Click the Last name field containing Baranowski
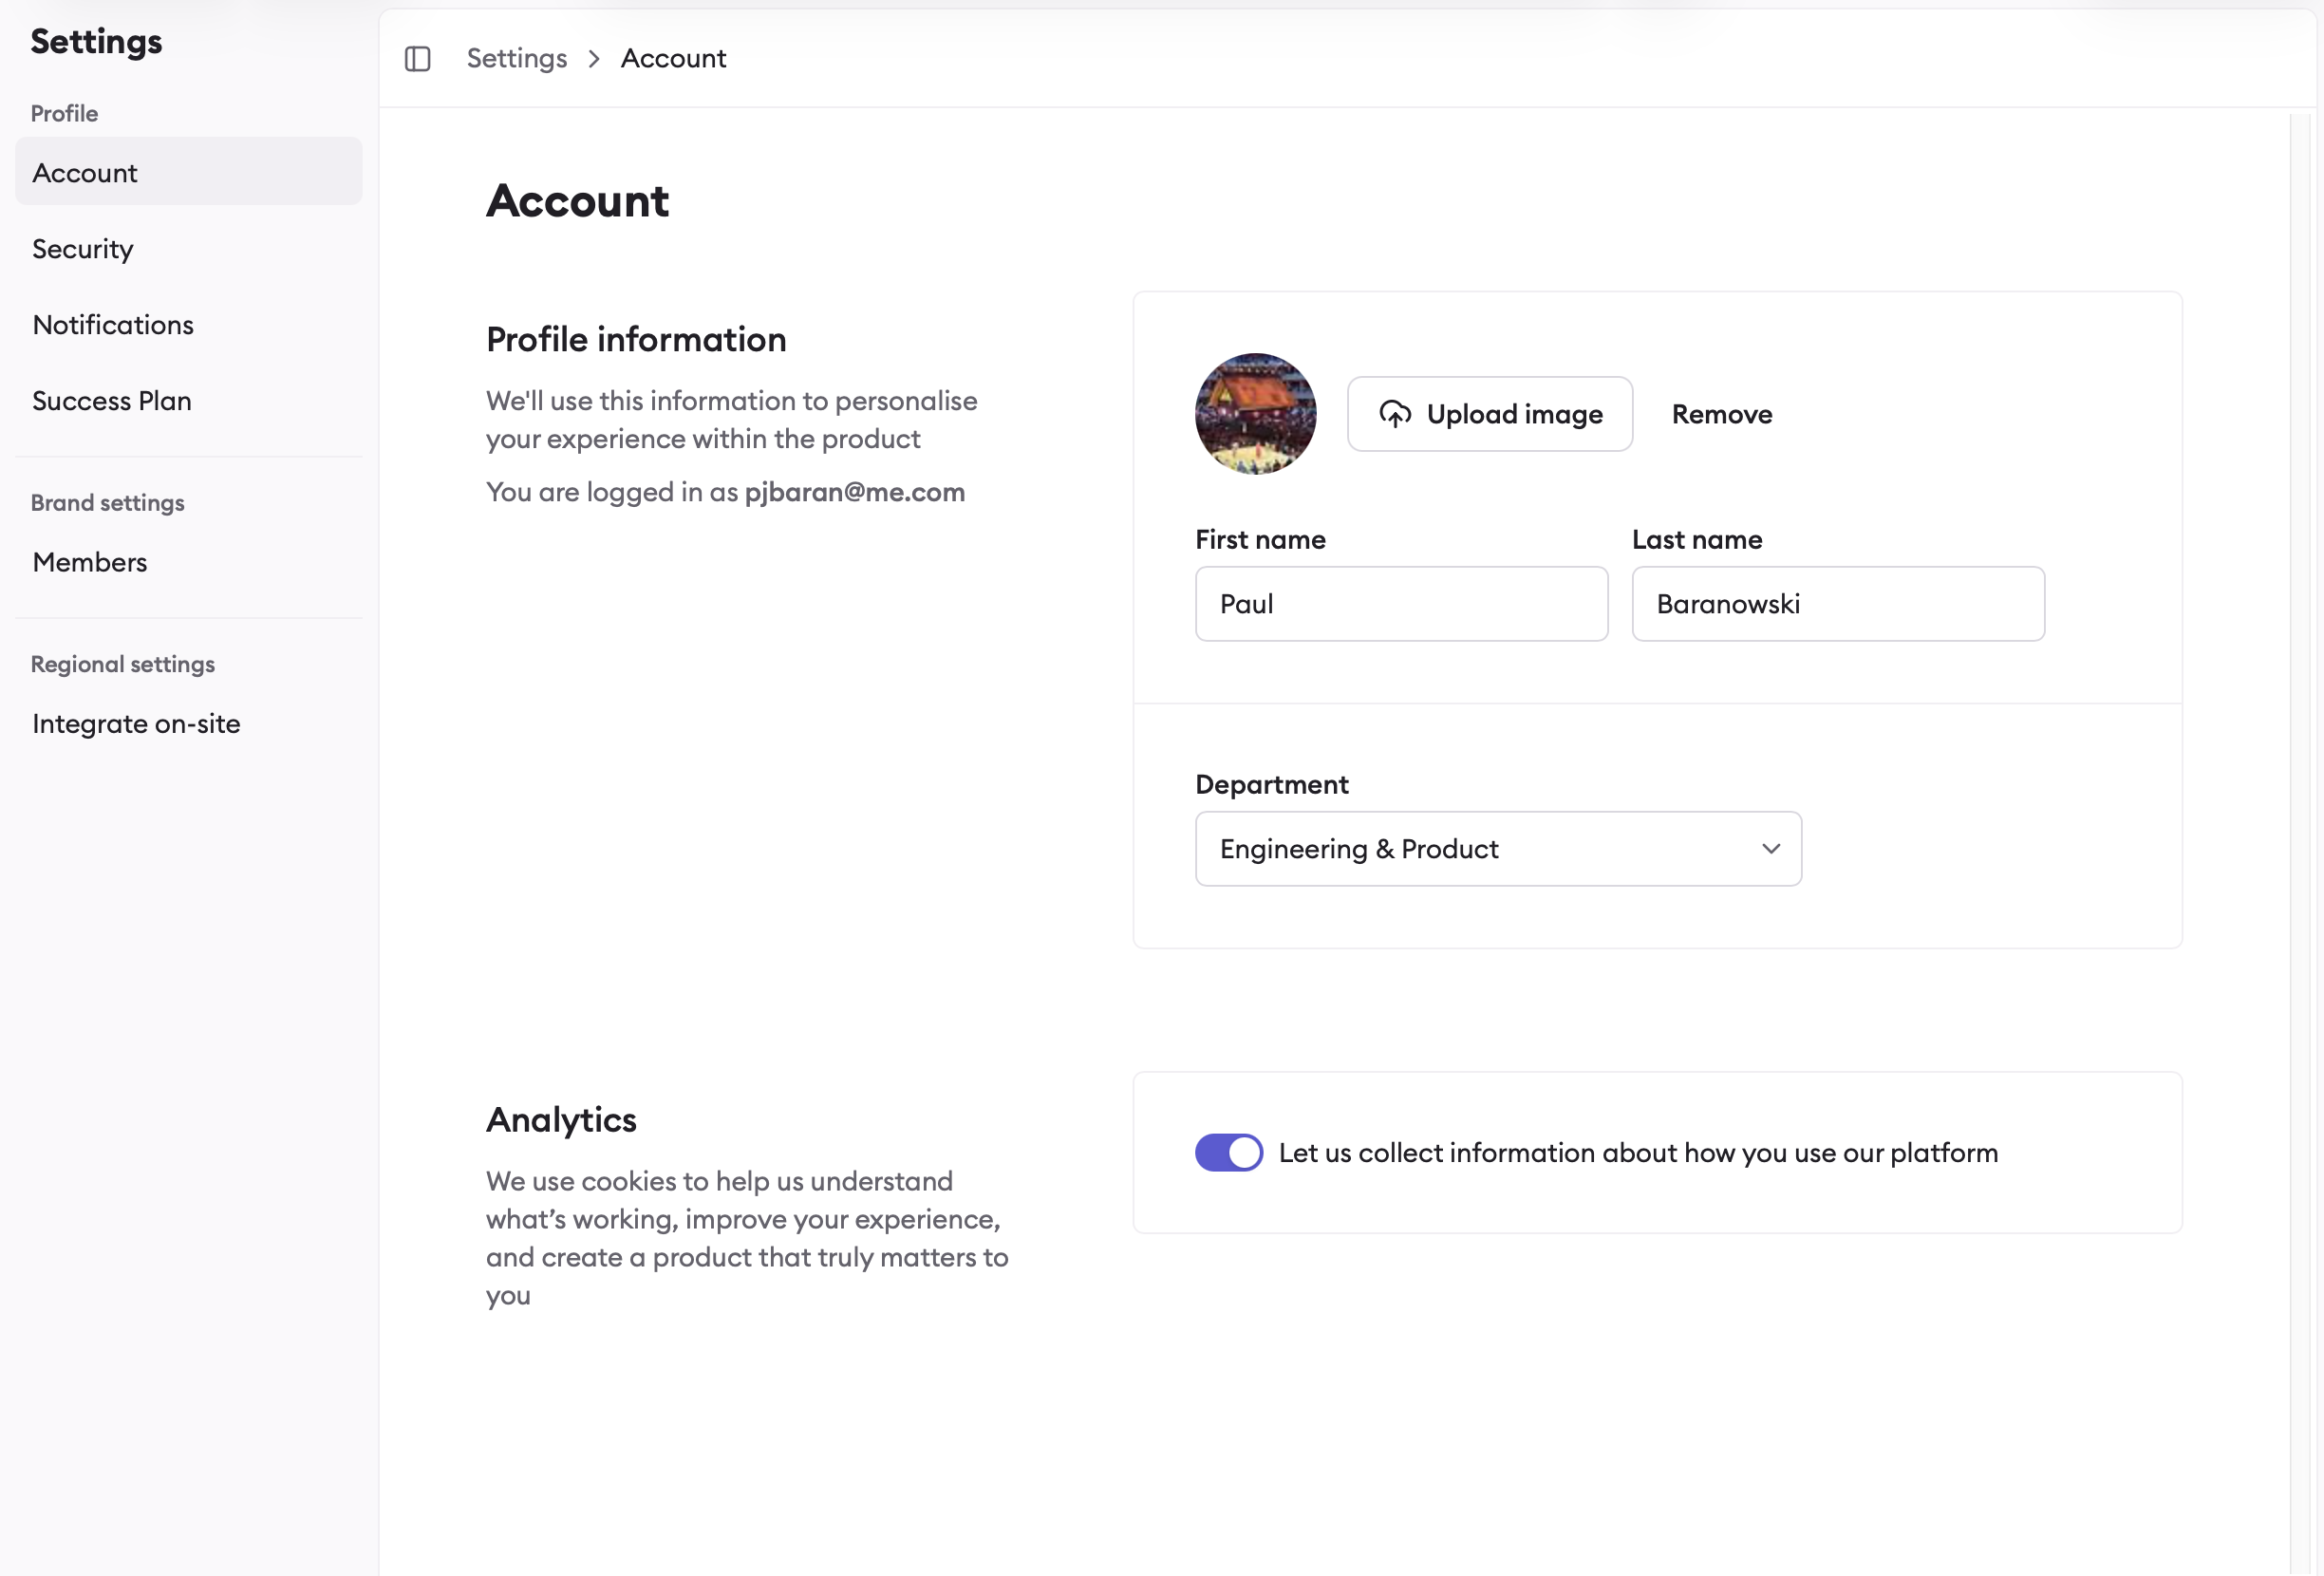This screenshot has width=2324, height=1576. tap(1837, 603)
